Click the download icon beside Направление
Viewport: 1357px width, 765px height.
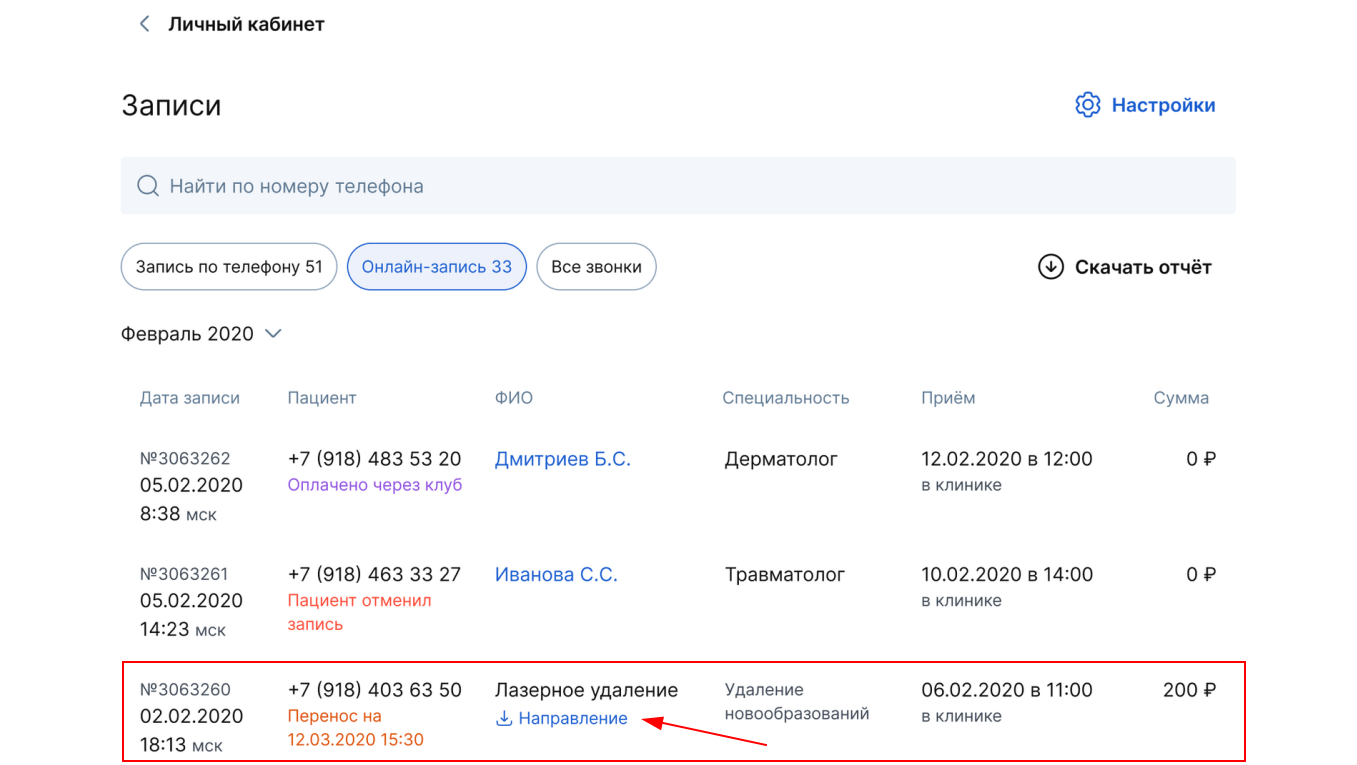504,718
